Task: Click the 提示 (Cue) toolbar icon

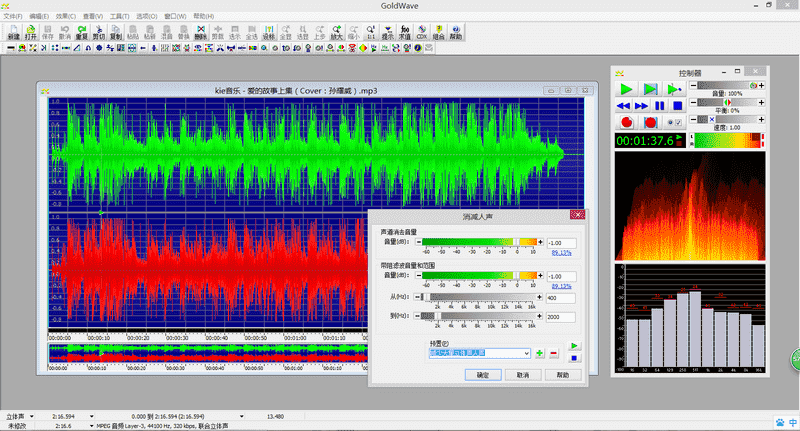Action: [x=388, y=32]
